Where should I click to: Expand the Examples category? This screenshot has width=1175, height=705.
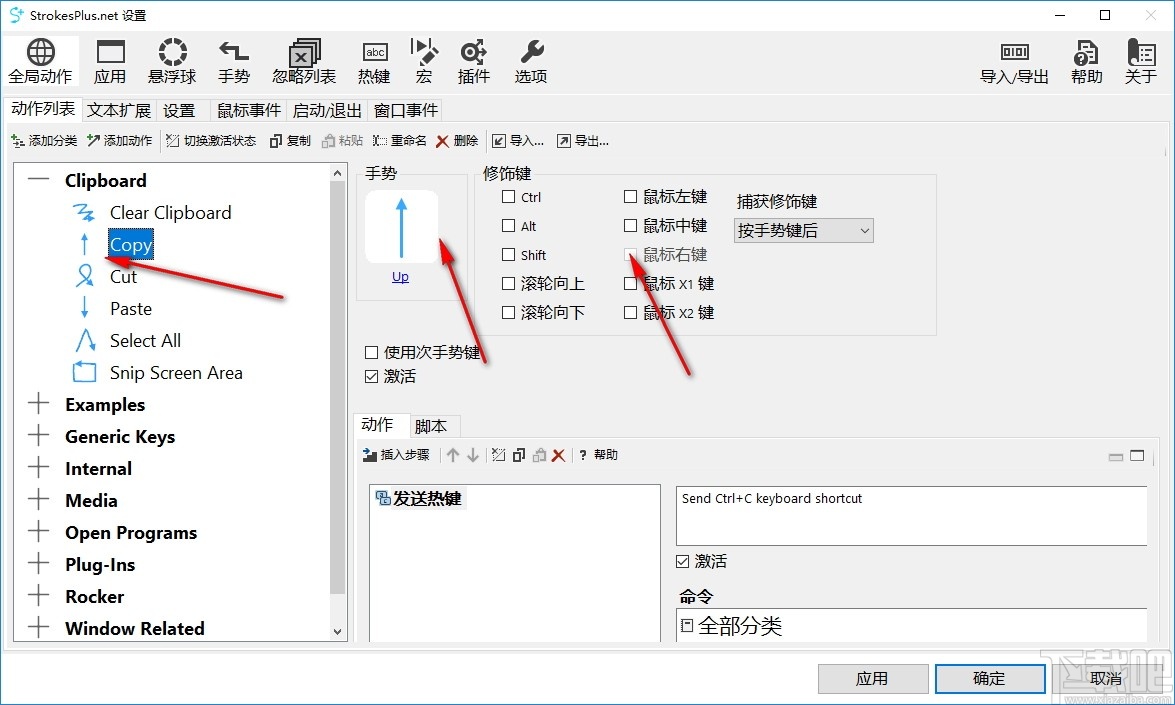[38, 404]
